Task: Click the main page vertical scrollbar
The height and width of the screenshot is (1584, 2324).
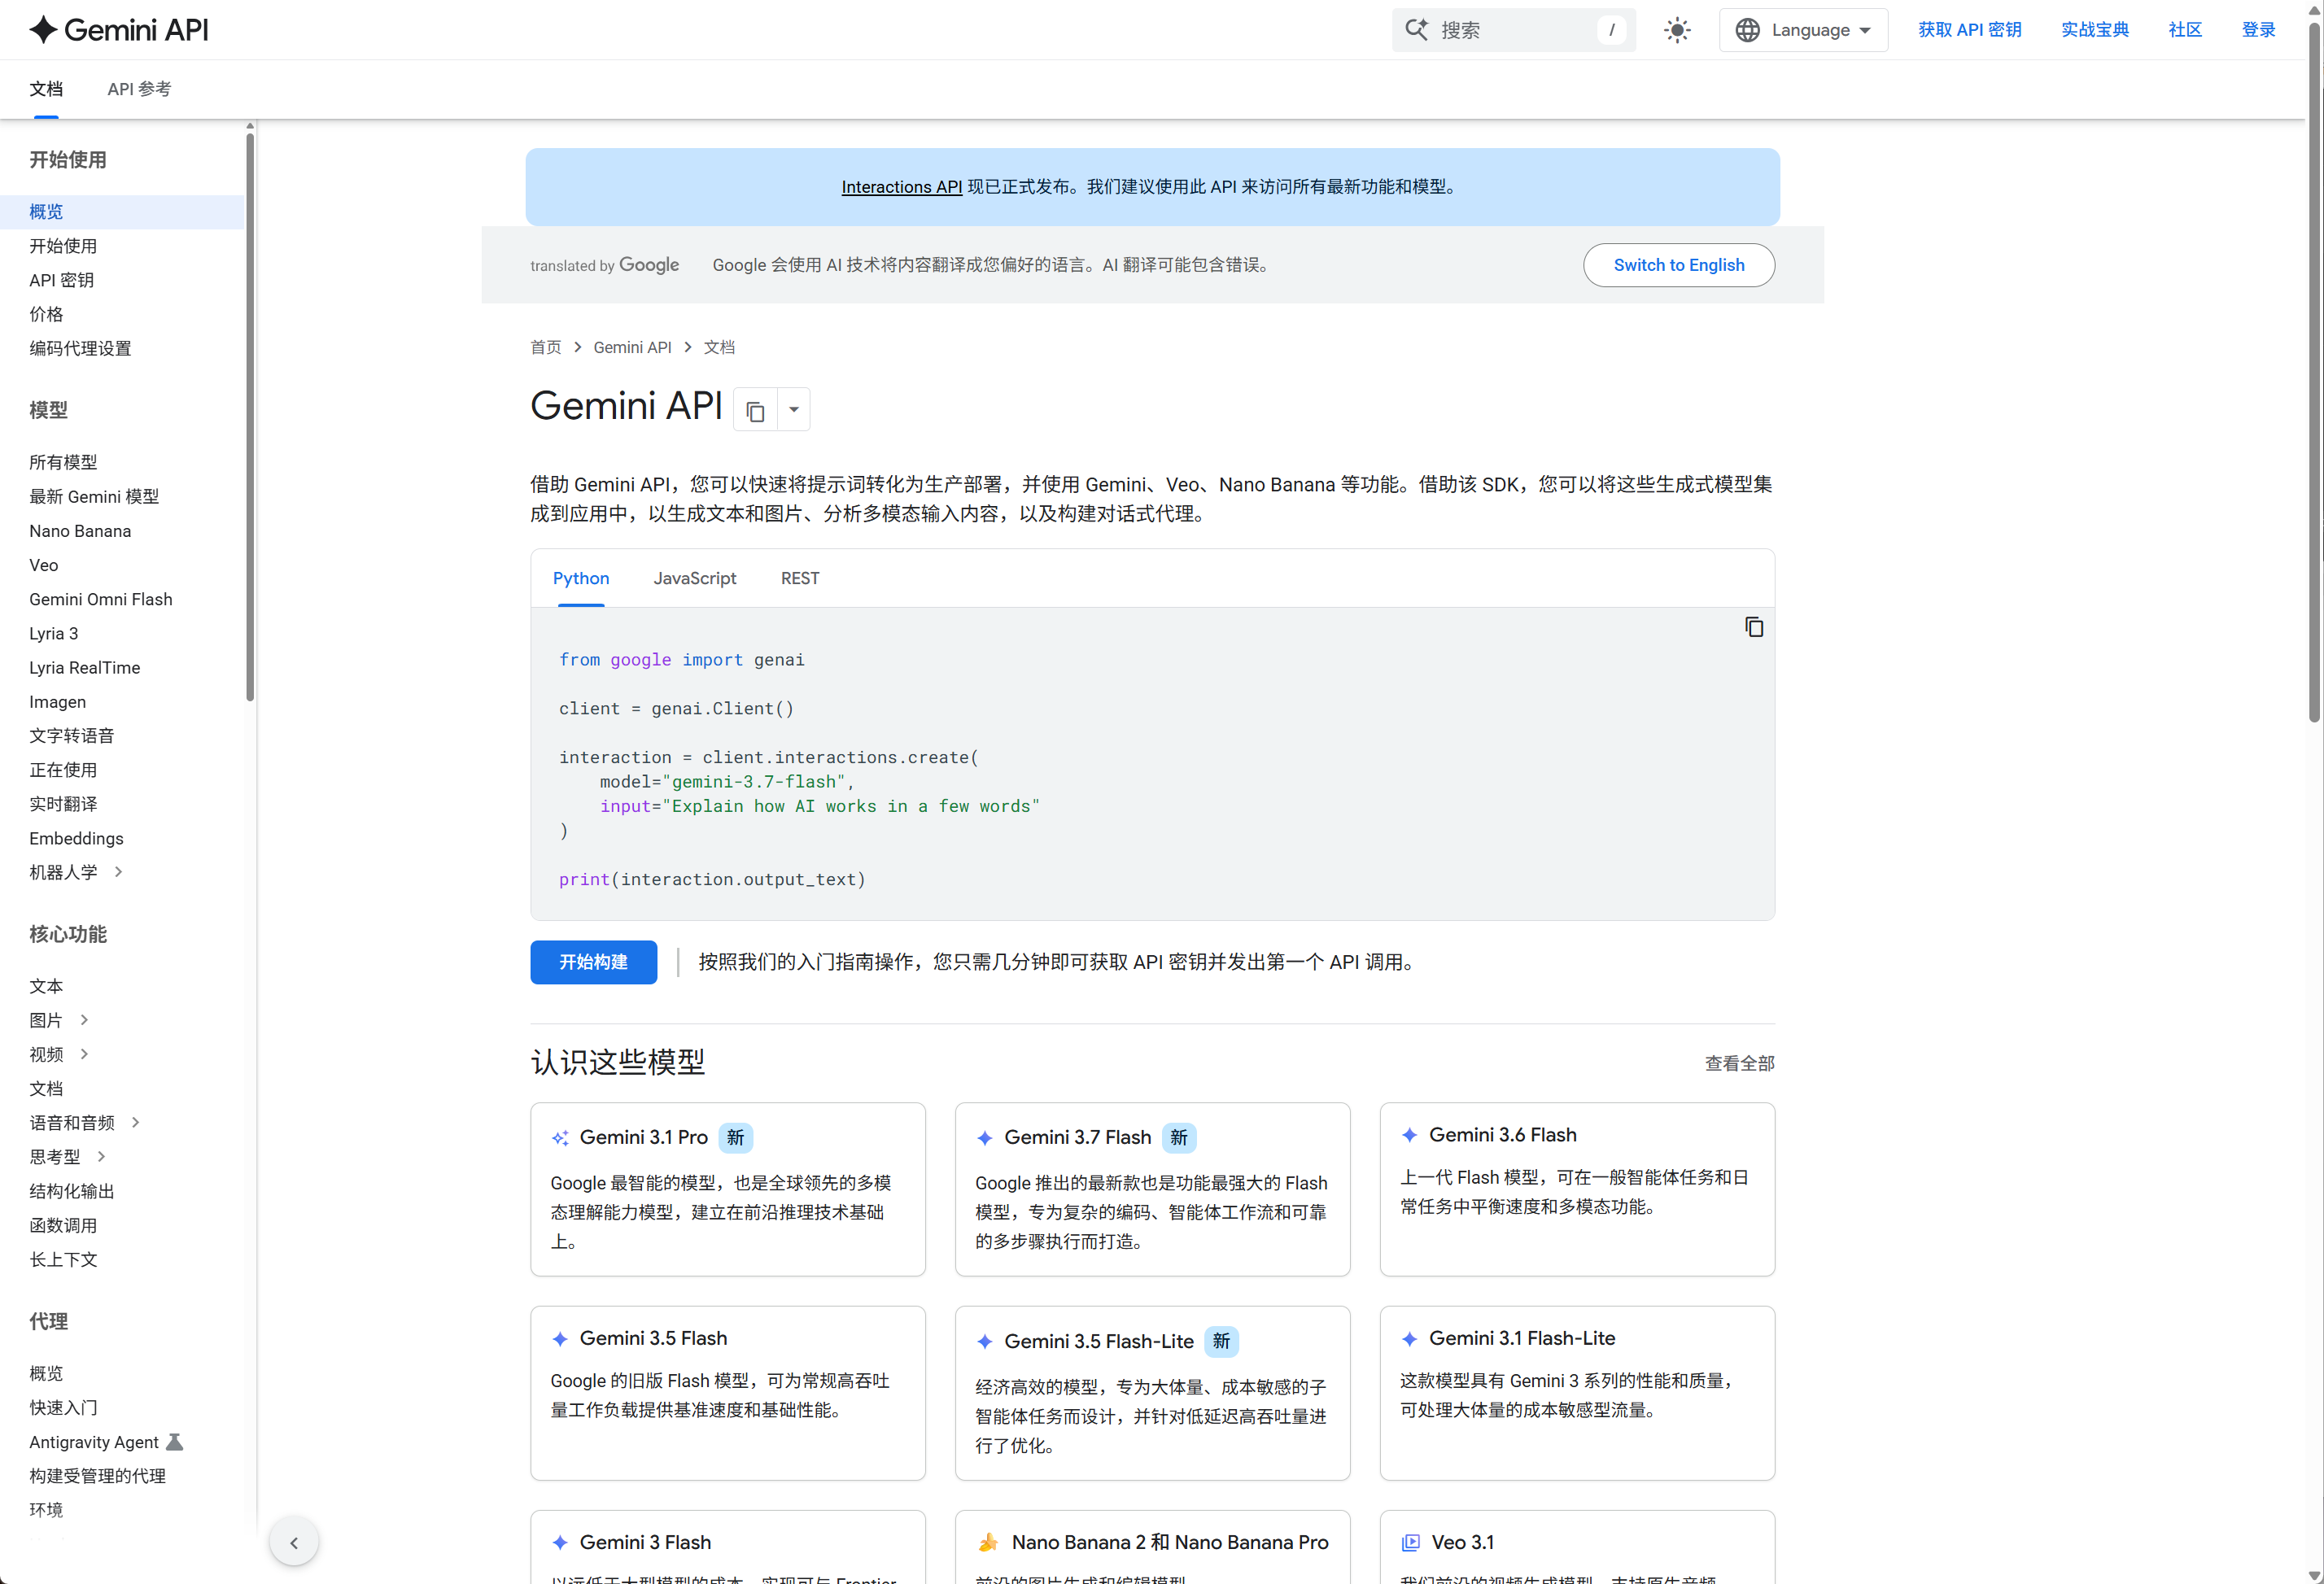Action: pyautogui.click(x=2314, y=370)
